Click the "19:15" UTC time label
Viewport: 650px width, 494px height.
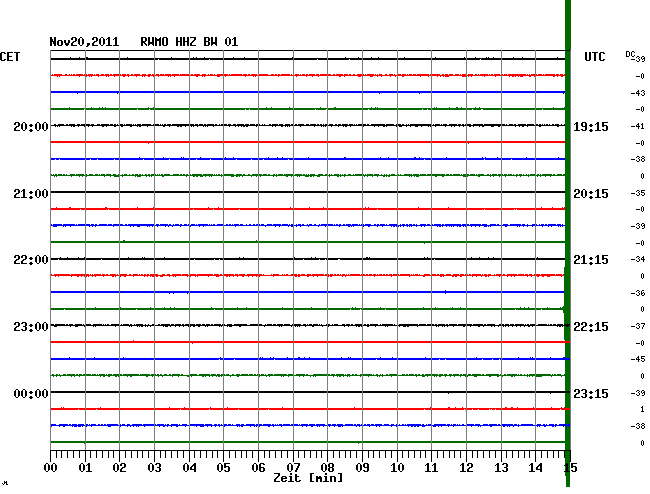tap(591, 127)
